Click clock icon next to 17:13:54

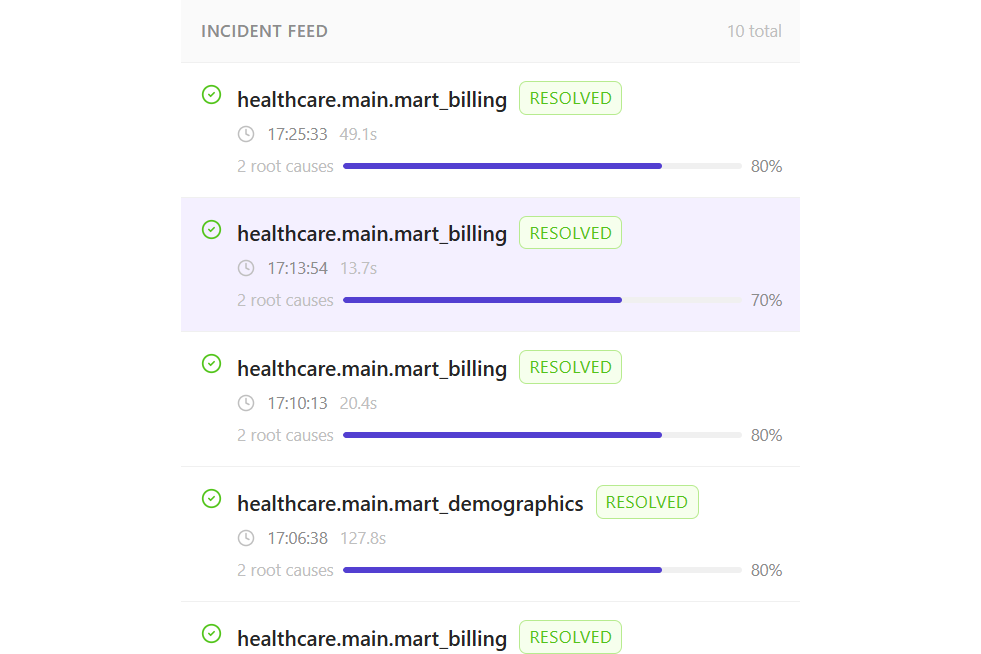click(246, 268)
